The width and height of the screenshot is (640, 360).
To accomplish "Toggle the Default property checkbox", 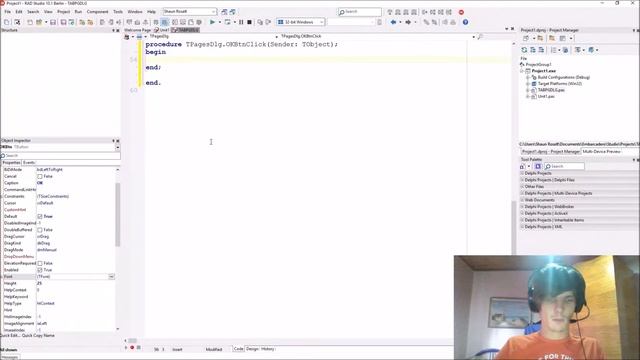I will click(40, 216).
